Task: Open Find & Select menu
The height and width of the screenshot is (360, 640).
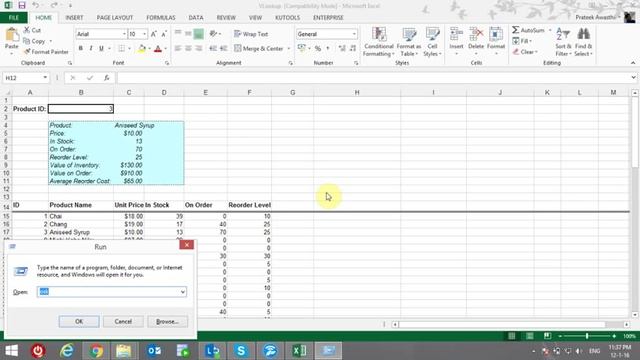Action: click(583, 42)
